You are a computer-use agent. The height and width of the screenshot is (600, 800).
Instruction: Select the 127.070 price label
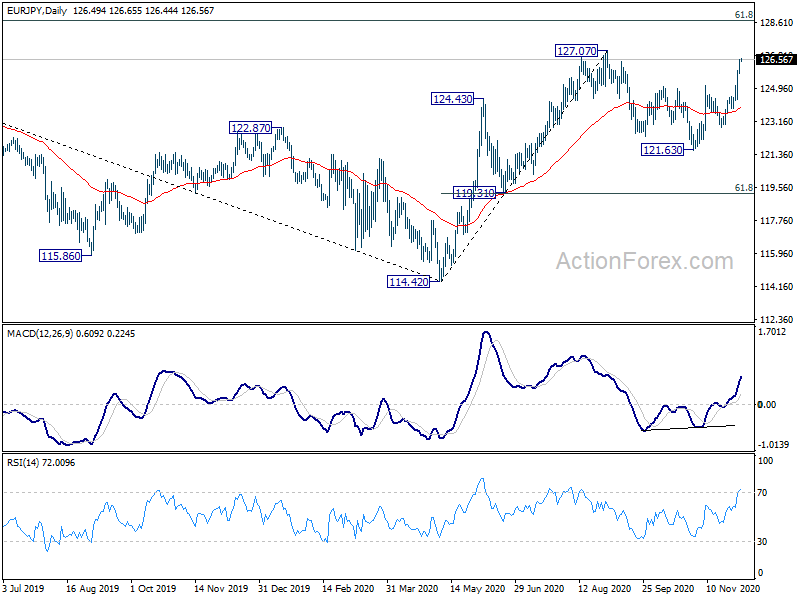coord(577,51)
